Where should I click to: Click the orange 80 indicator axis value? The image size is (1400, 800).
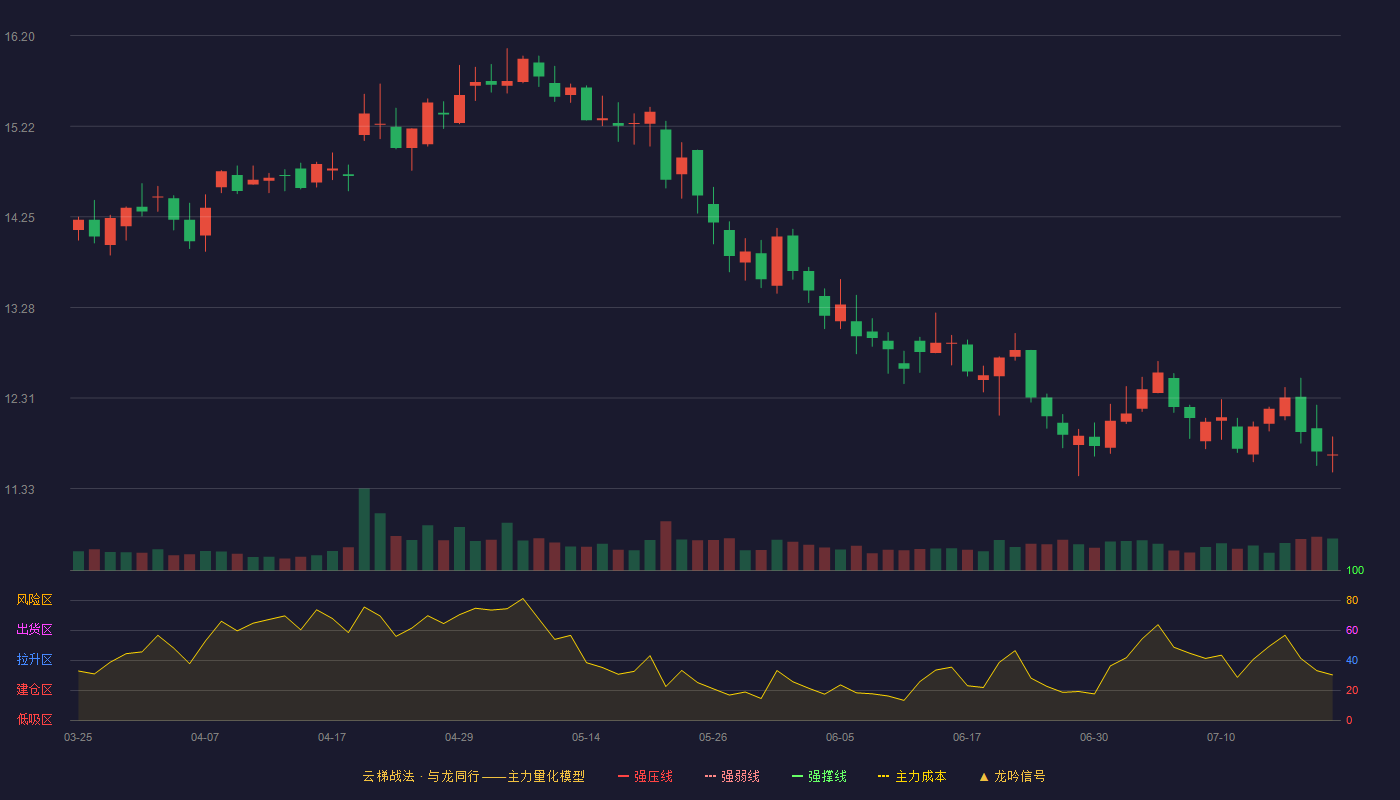[x=1352, y=600]
